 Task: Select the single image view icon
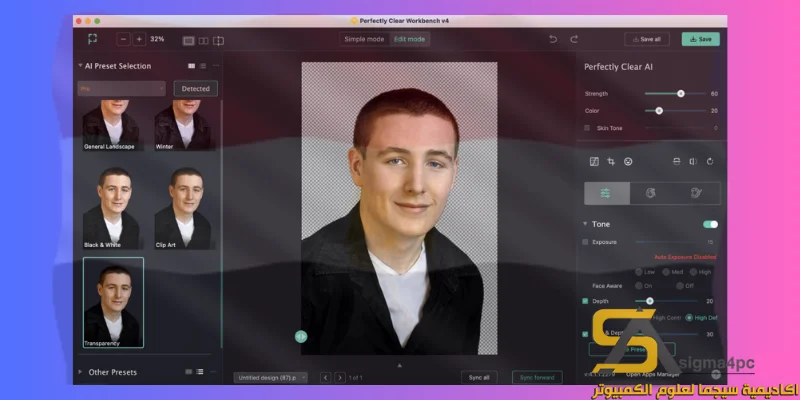click(x=189, y=41)
